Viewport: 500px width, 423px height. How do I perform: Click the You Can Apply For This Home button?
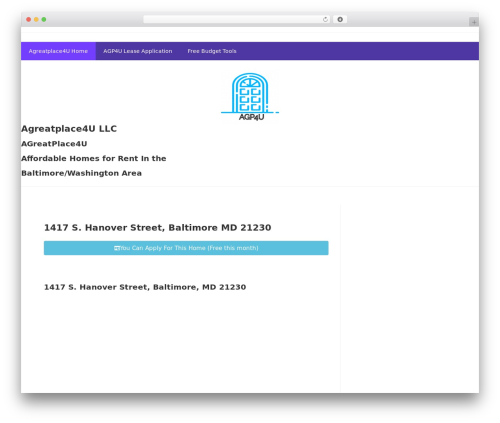(186, 248)
